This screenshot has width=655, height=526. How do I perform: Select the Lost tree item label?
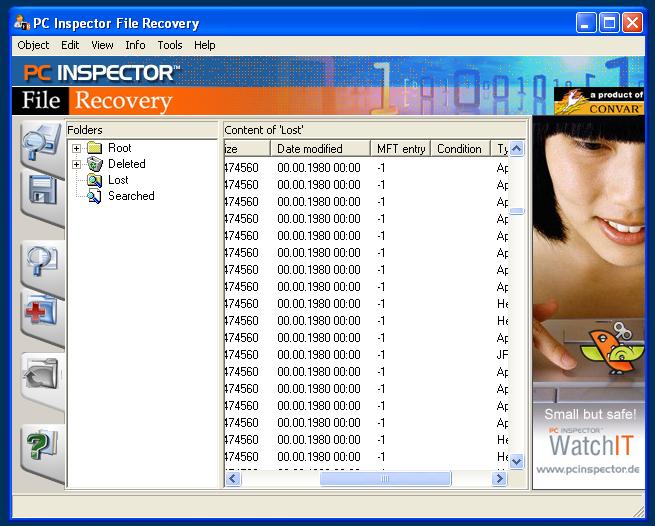[118, 180]
